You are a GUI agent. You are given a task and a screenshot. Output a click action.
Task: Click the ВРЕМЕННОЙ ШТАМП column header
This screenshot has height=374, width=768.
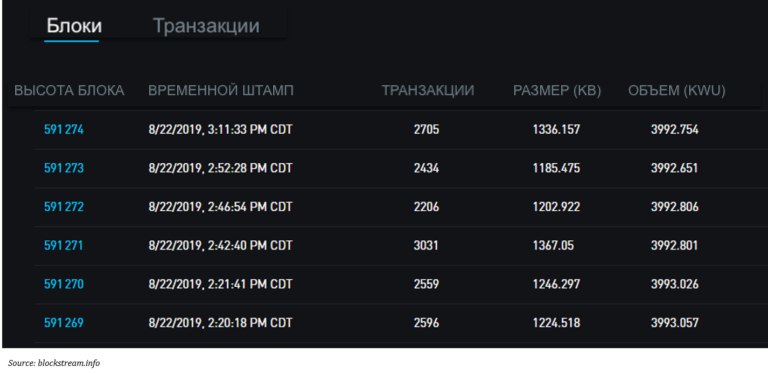tap(221, 91)
